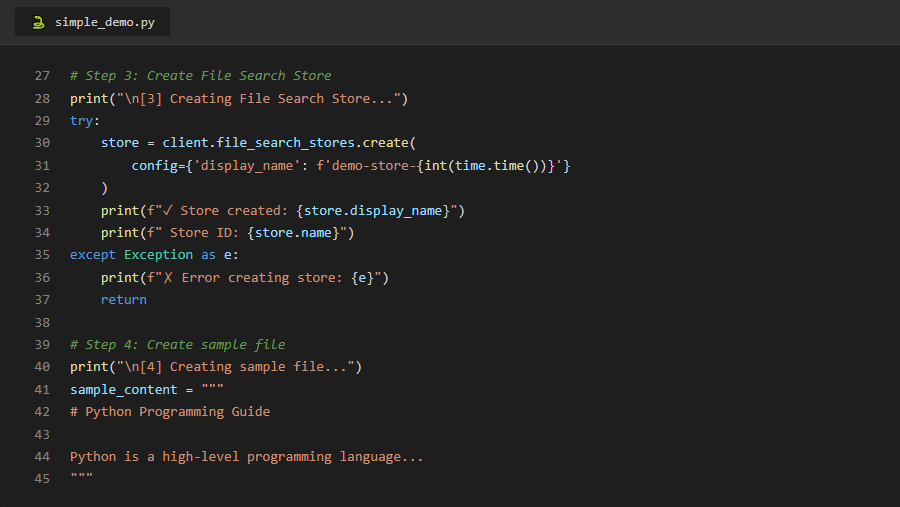This screenshot has height=507, width=900.
Task: Click the 'store' variable on line 30
Action: tap(120, 142)
